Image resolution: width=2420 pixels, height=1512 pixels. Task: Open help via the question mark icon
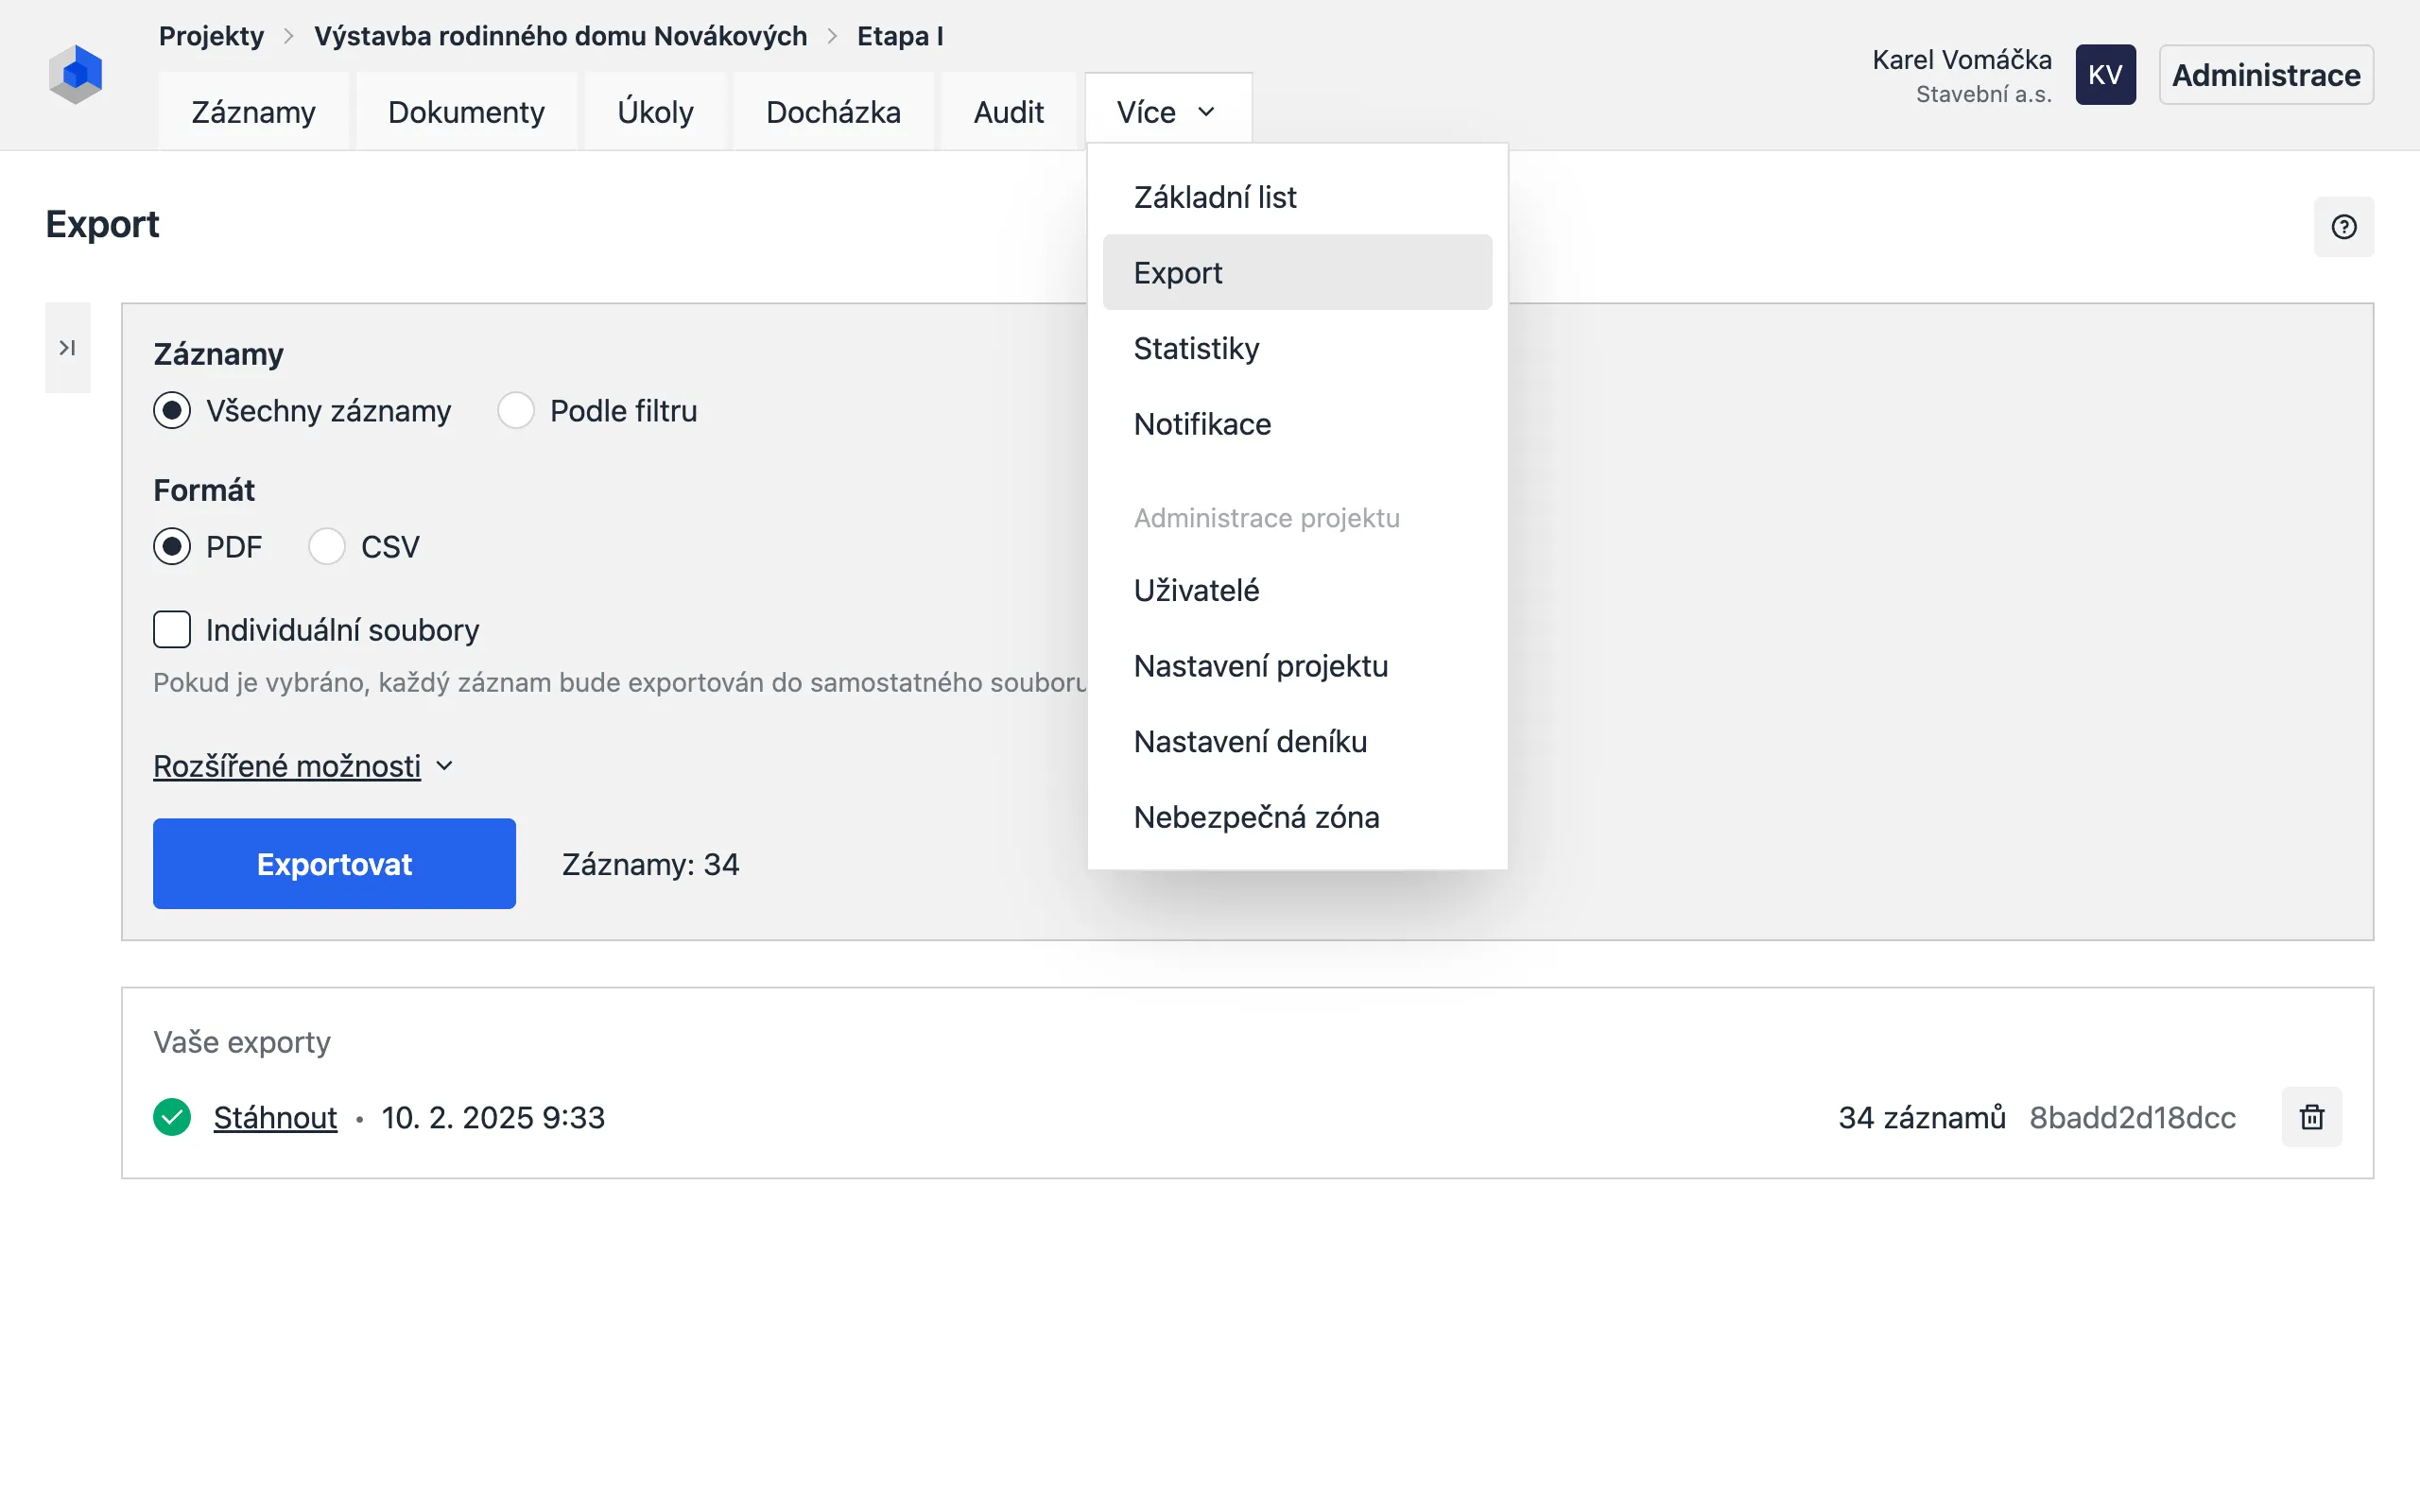click(x=2343, y=227)
